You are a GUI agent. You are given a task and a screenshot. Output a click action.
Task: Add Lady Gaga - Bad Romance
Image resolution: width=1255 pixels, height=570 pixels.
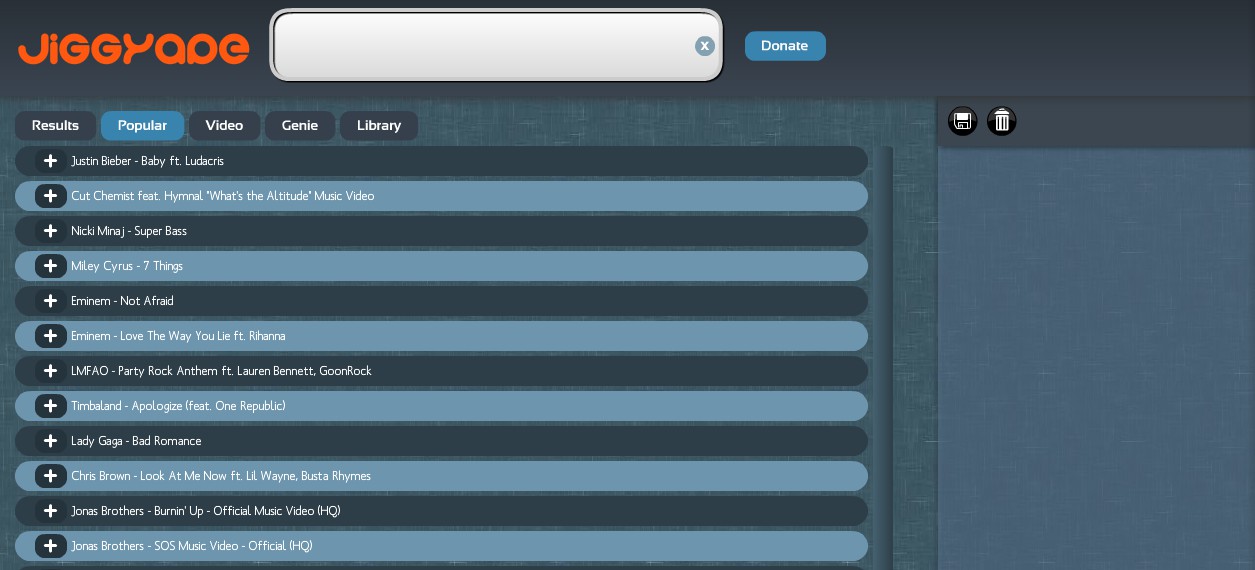[x=50, y=441]
